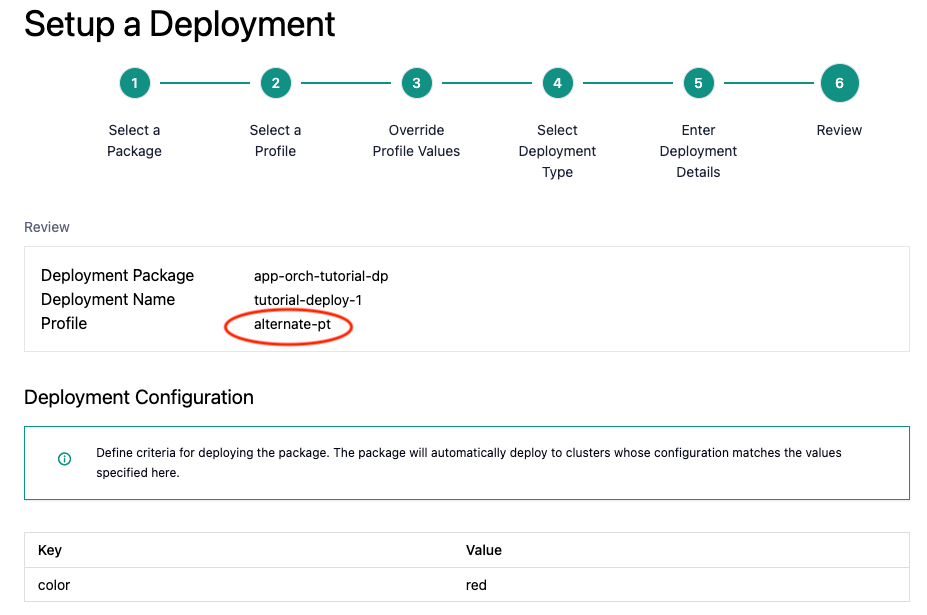Click the Review tab heading above the summary
This screenshot has height=615, width=927.
pyautogui.click(x=46, y=227)
